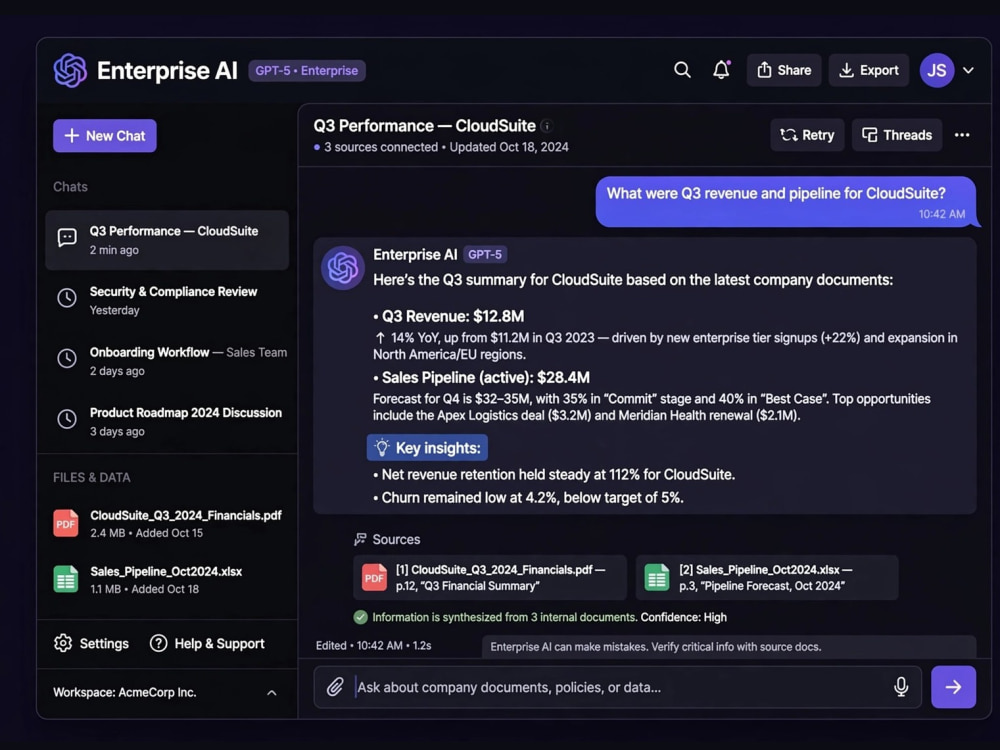The image size is (1000, 750).
Task: Click the GPT-5 tag beside Enterprise AI name
Action: pyautogui.click(x=485, y=254)
